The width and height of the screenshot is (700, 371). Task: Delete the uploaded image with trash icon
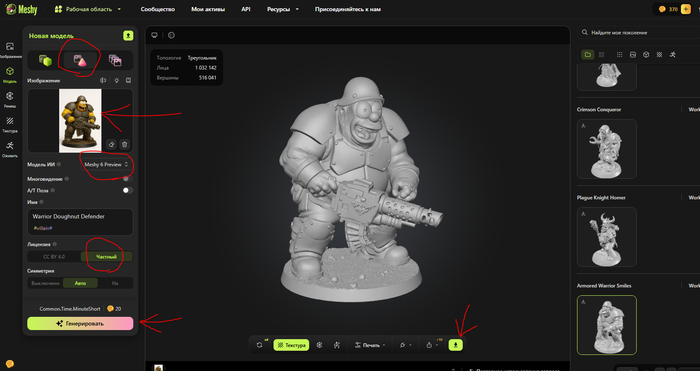click(x=125, y=144)
